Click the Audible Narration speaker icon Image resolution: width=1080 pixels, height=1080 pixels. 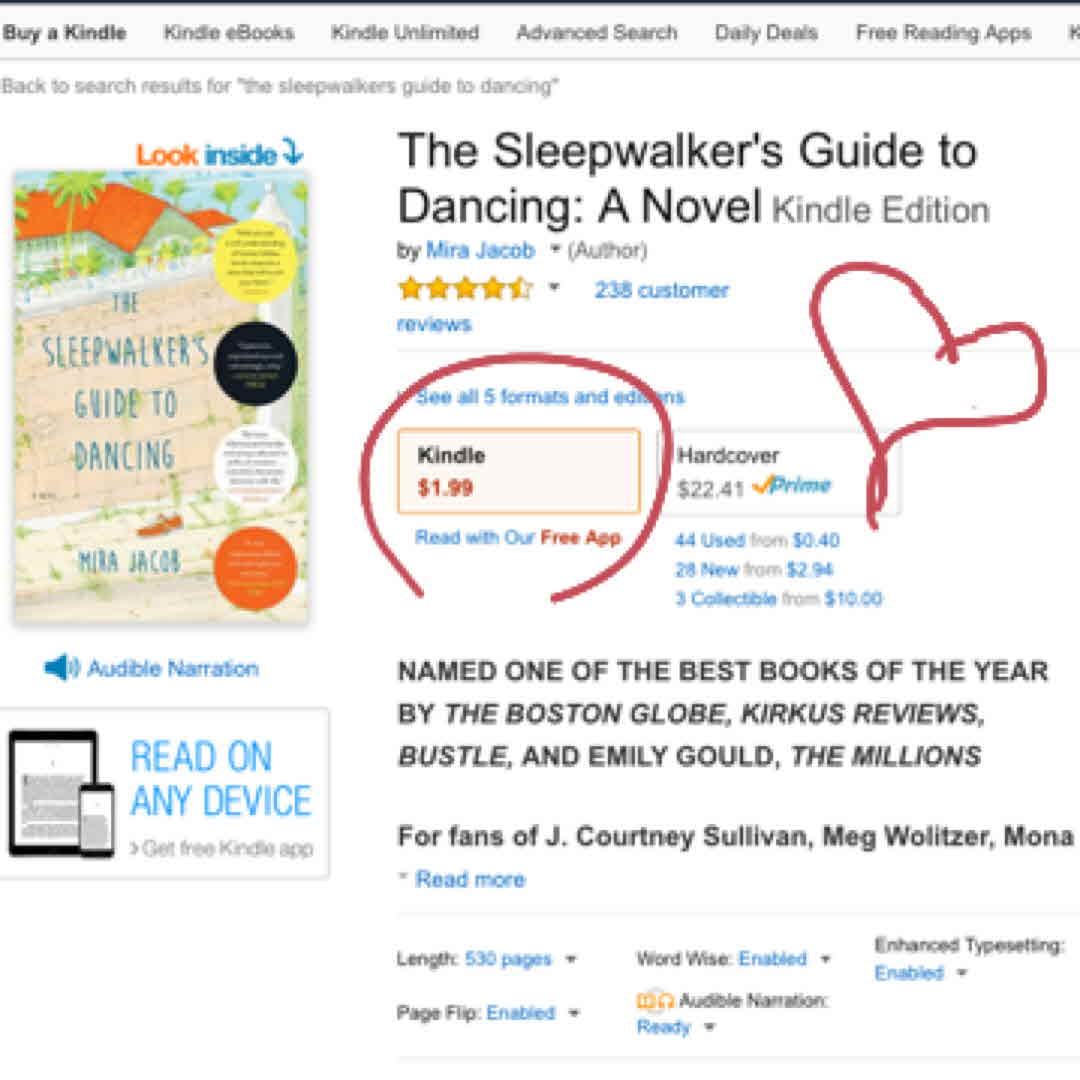click(62, 667)
